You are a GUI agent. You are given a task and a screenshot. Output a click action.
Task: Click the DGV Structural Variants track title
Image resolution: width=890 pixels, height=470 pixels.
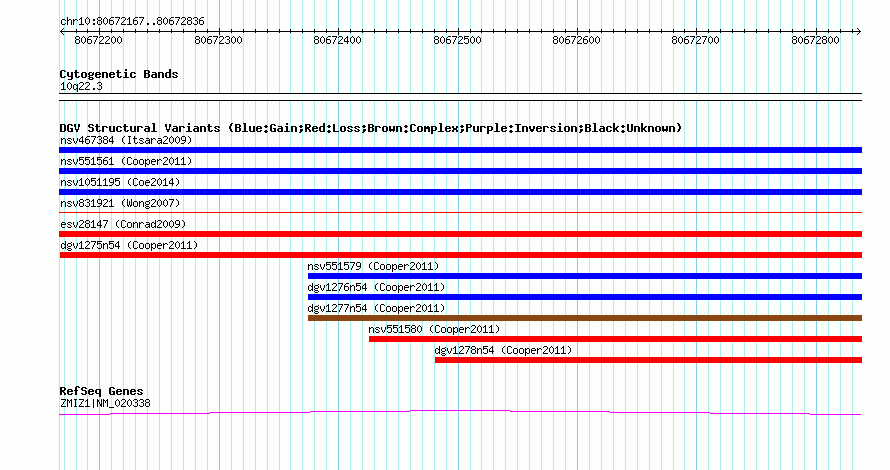coord(371,128)
